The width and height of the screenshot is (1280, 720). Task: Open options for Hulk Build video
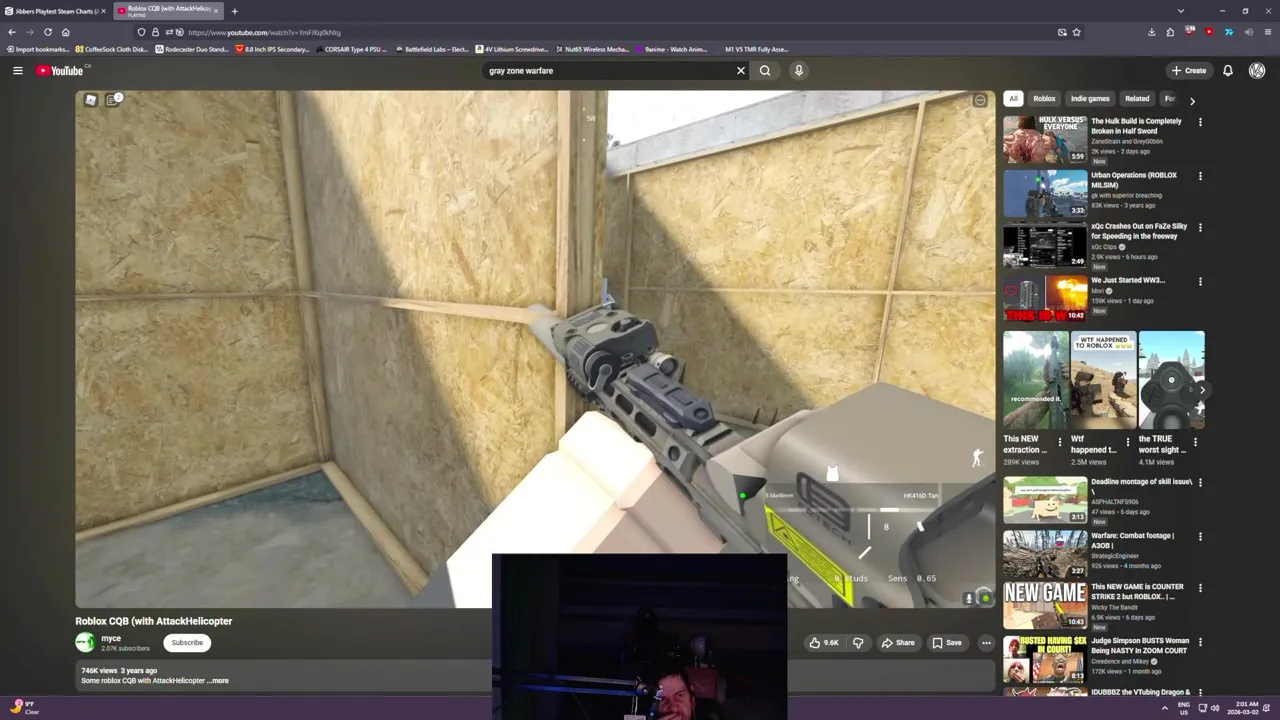[1200, 122]
